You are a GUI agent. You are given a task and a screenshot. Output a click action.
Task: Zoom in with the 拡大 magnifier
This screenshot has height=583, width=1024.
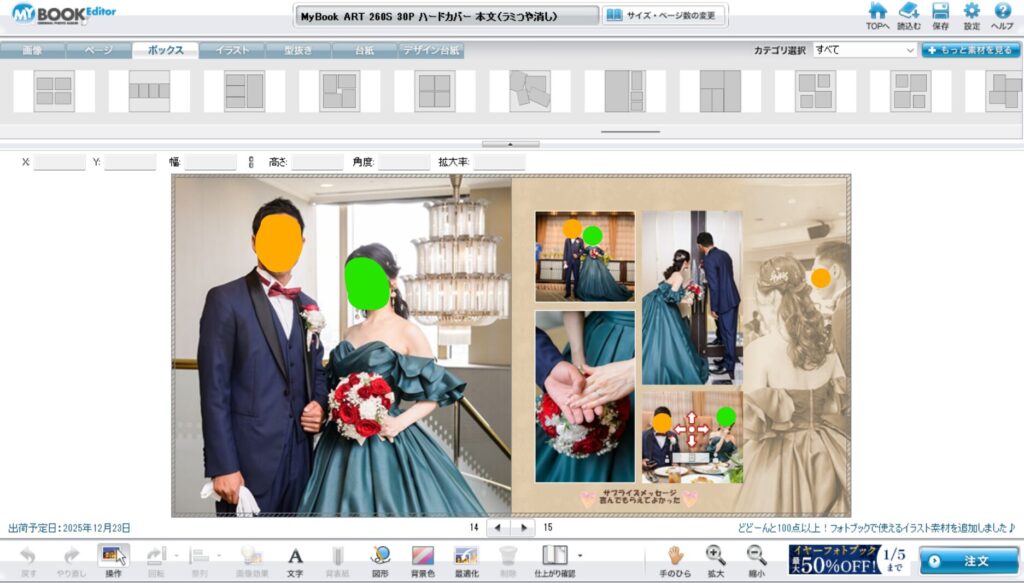[x=715, y=561]
